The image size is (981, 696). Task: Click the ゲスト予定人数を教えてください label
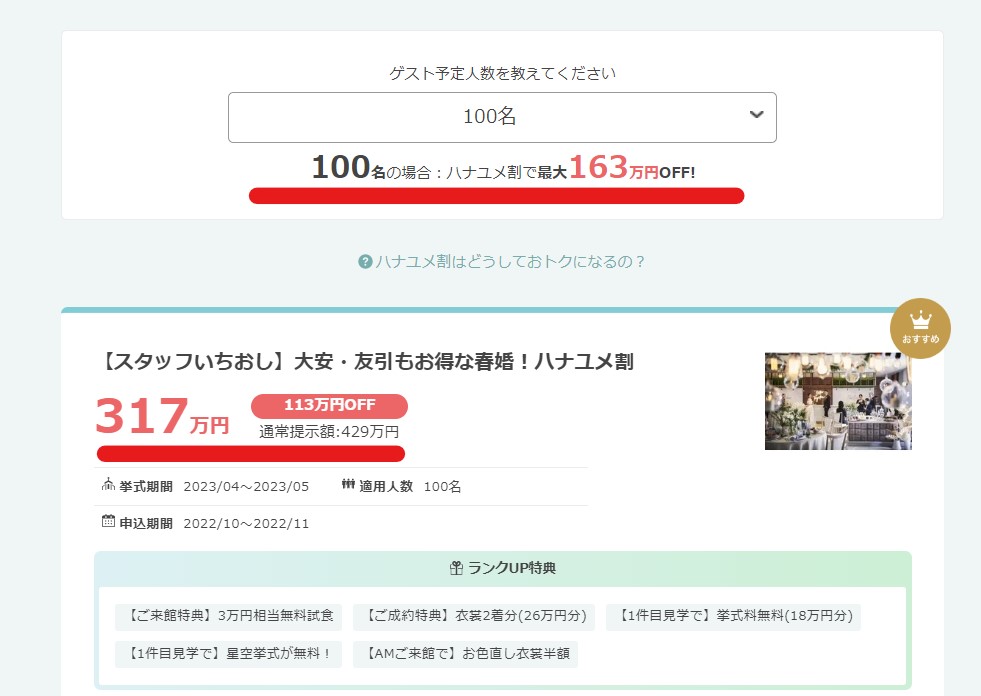coord(502,73)
